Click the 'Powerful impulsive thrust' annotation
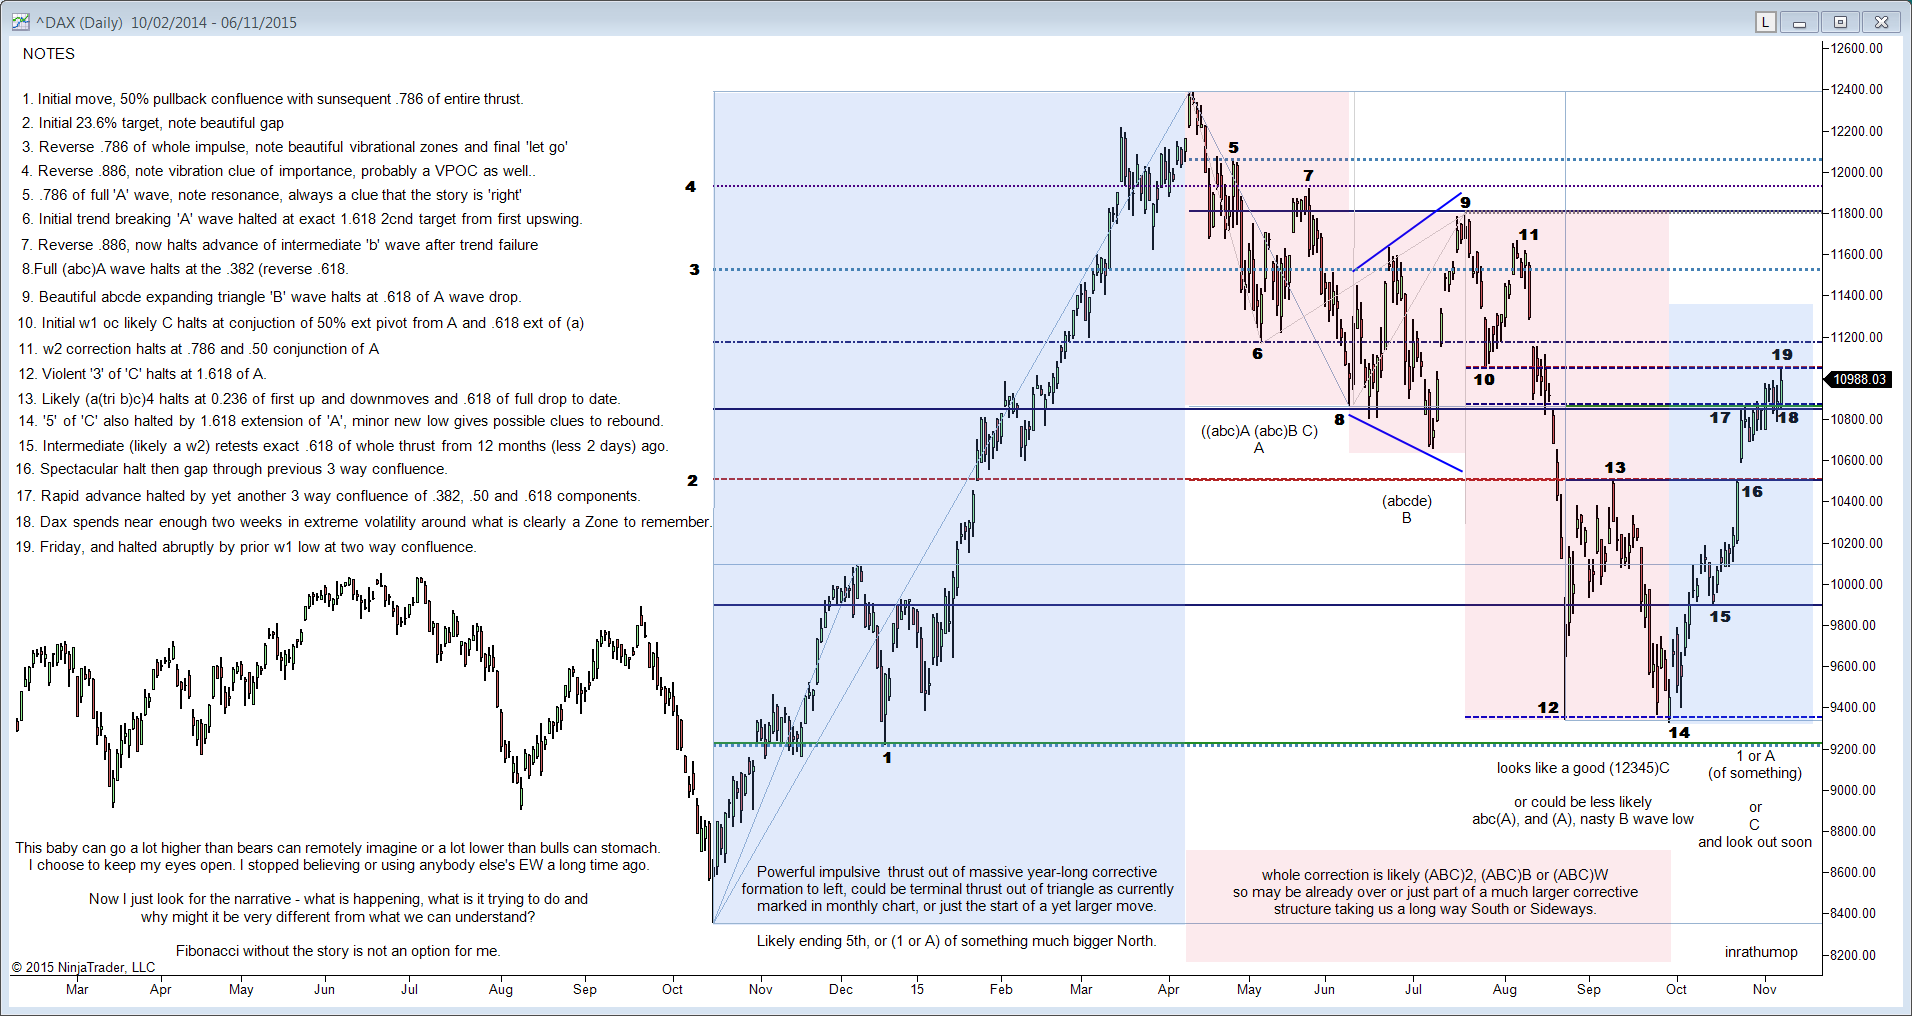 (x=957, y=889)
